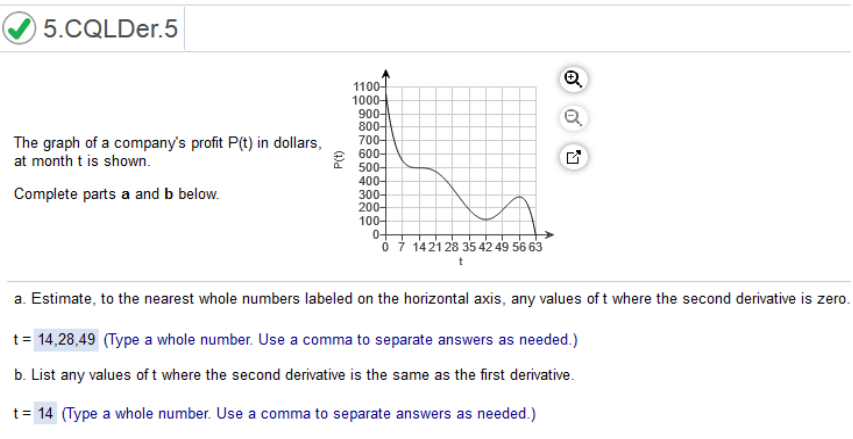
Task: Click hint text after part b answer
Action: [x=299, y=414]
